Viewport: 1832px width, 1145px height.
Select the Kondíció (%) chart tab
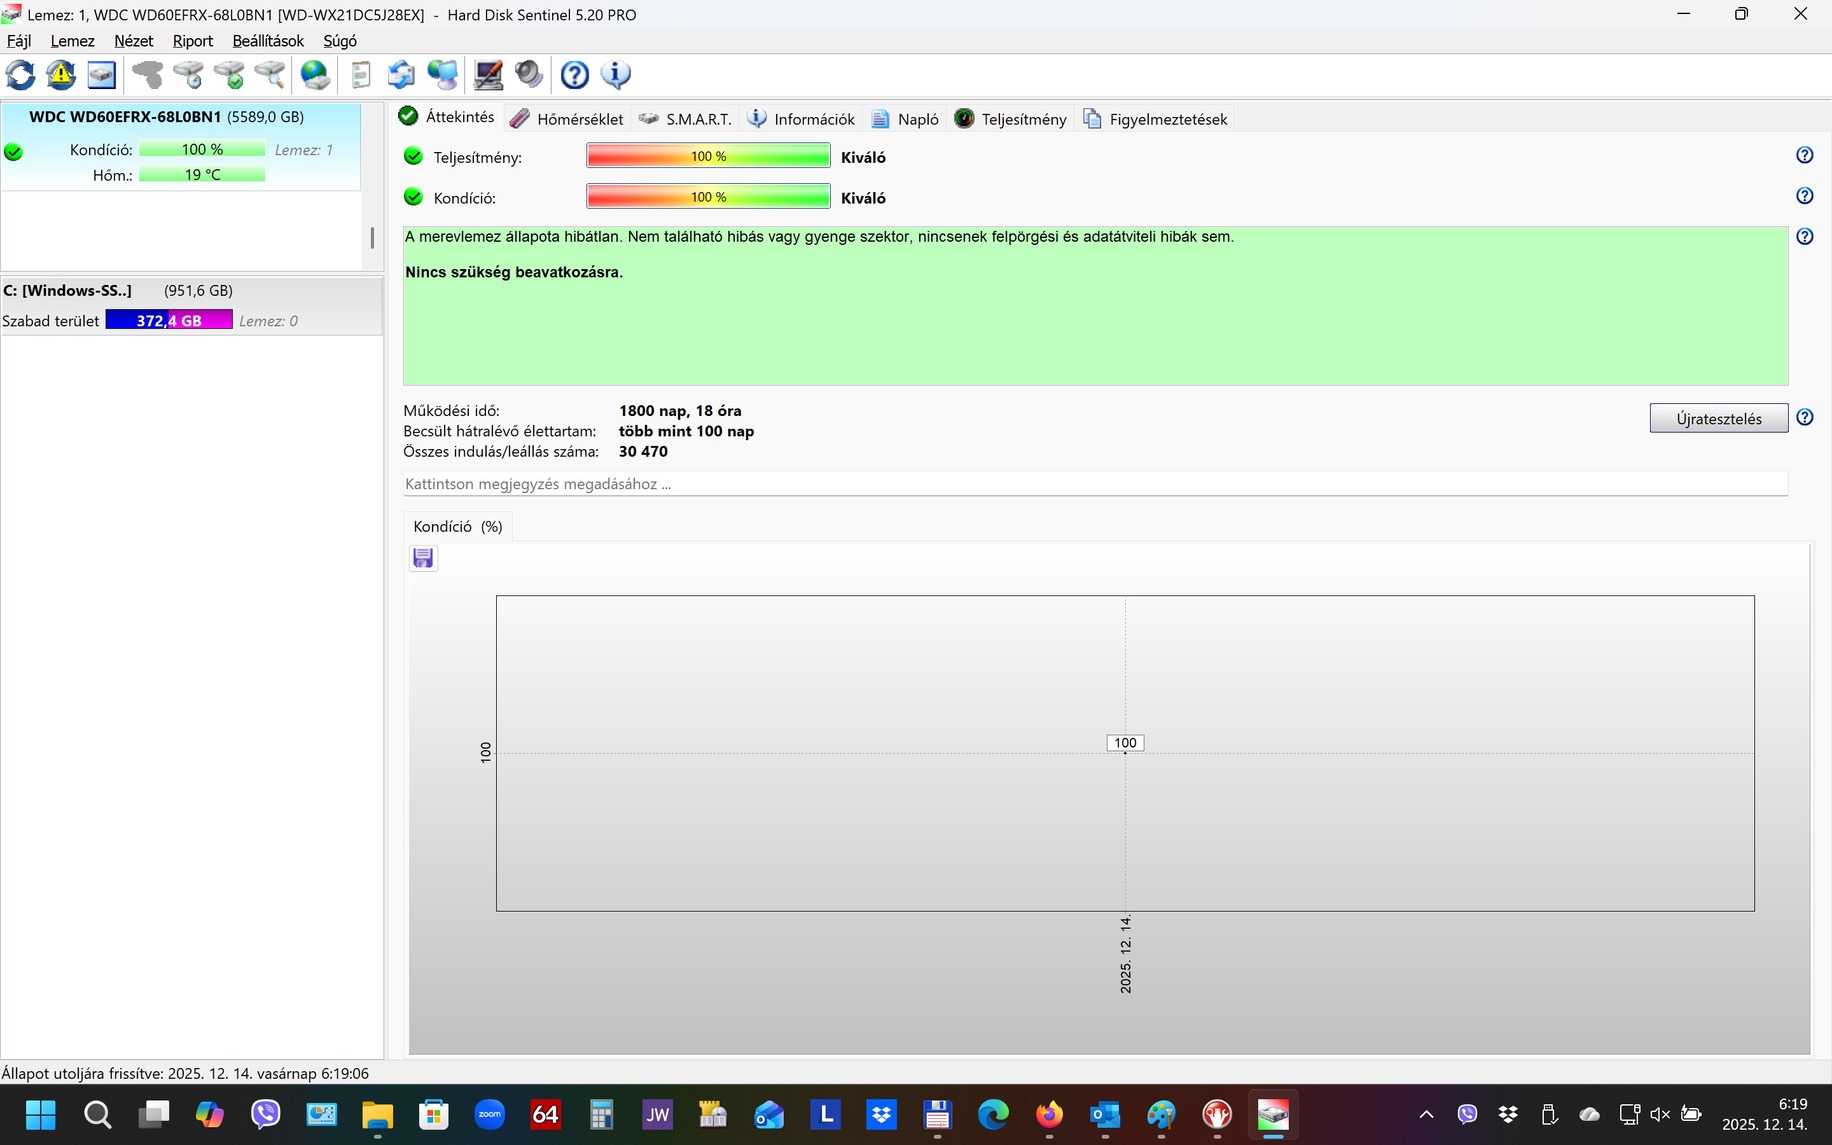pos(458,527)
